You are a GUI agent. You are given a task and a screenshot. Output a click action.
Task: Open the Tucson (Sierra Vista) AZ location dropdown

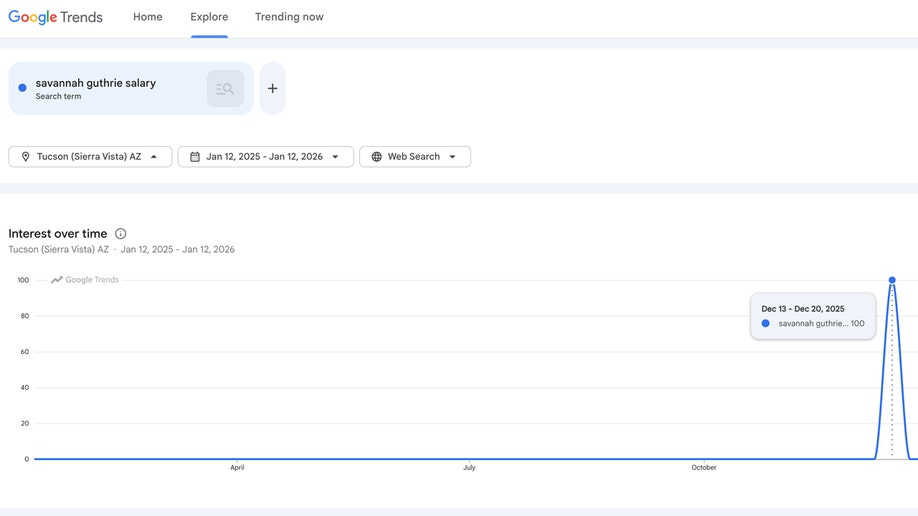tap(90, 156)
